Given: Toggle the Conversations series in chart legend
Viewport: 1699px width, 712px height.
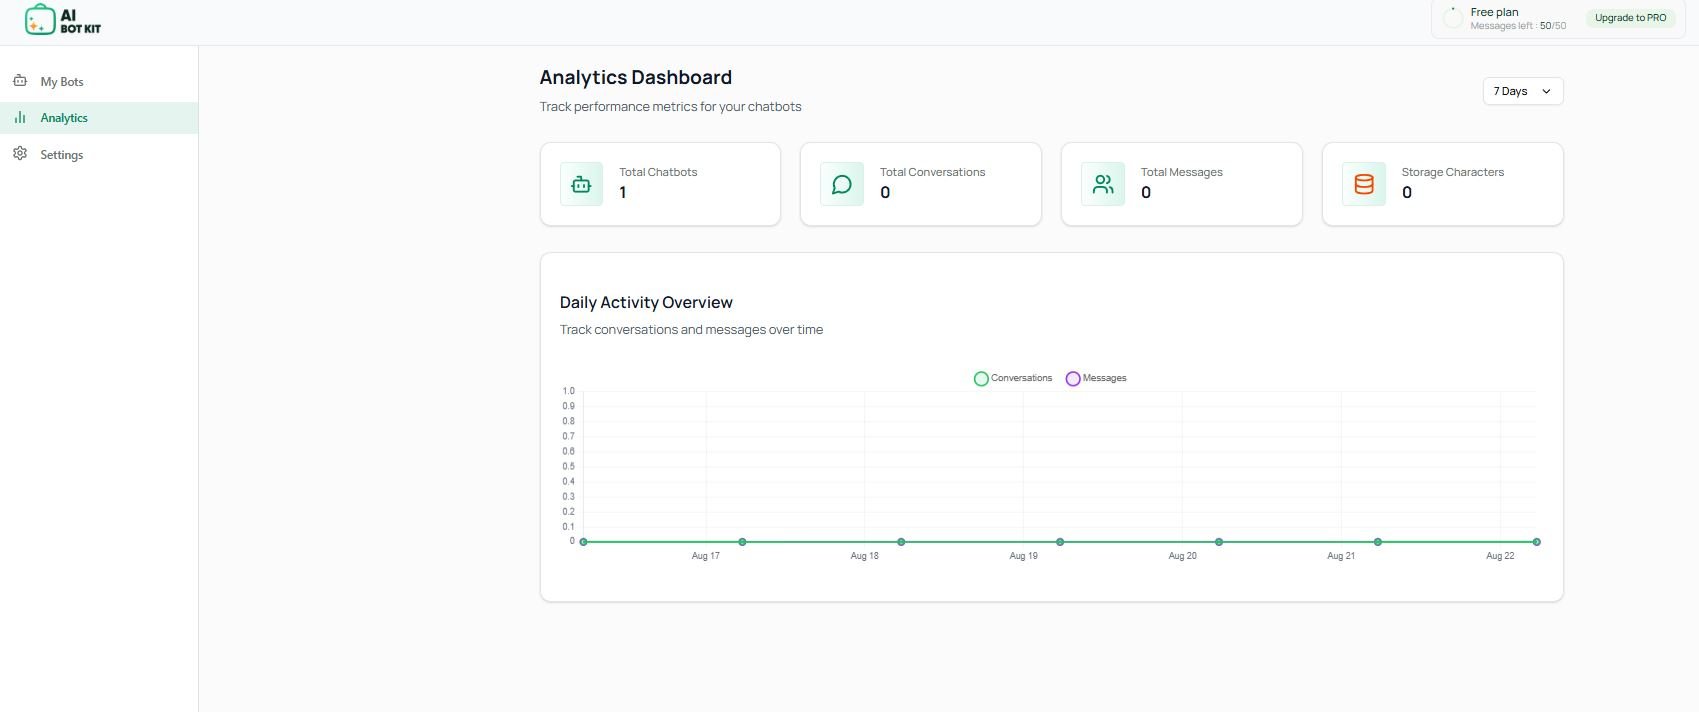Looking at the screenshot, I should (x=1013, y=378).
